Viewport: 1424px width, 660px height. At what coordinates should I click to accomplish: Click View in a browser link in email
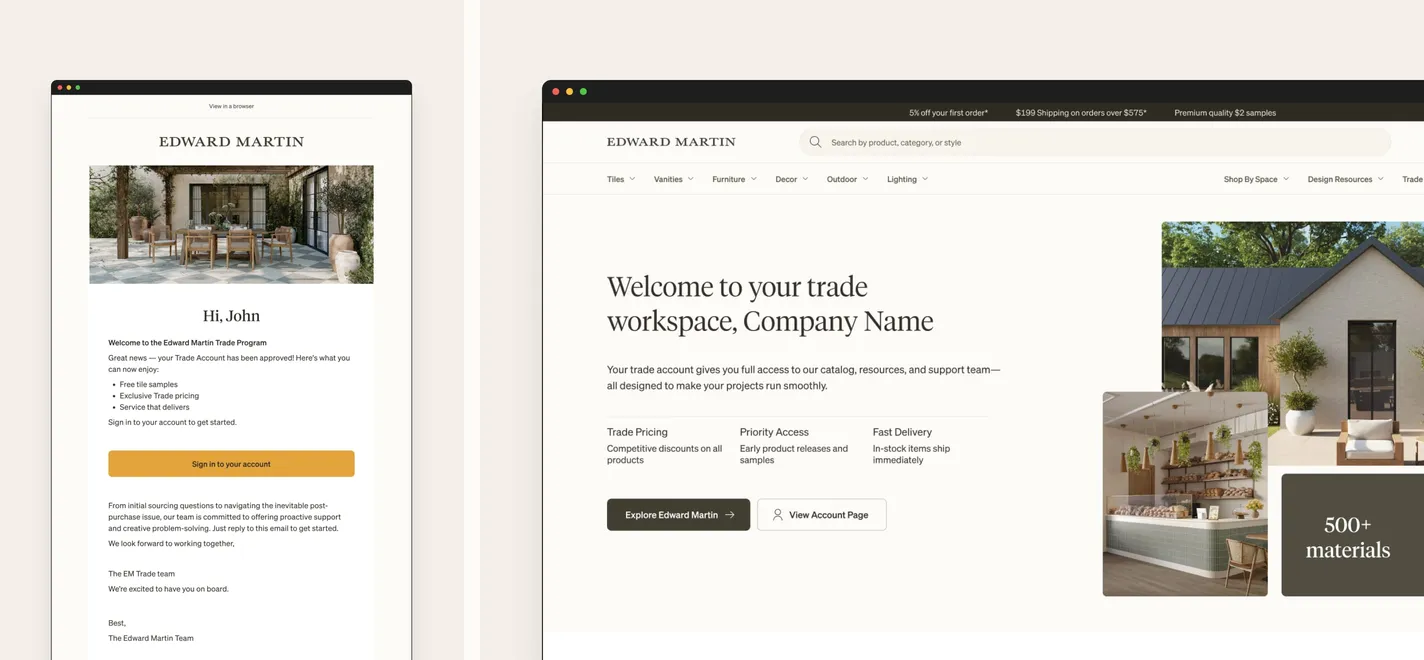pyautogui.click(x=231, y=106)
